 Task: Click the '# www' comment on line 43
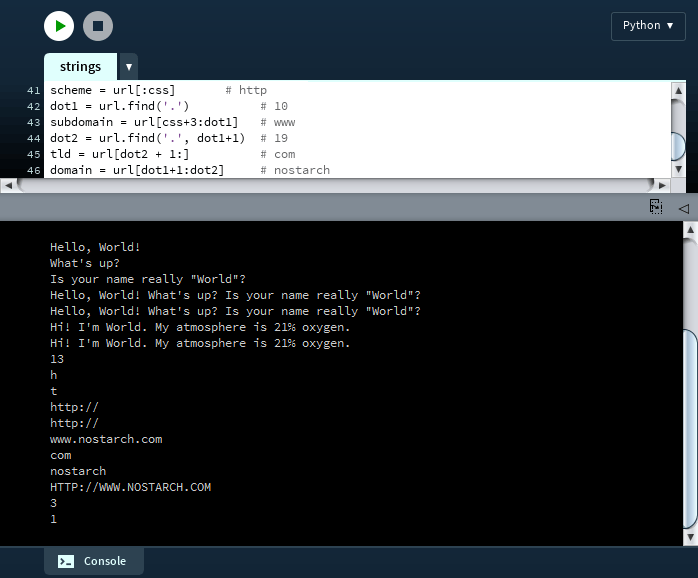click(x=278, y=122)
